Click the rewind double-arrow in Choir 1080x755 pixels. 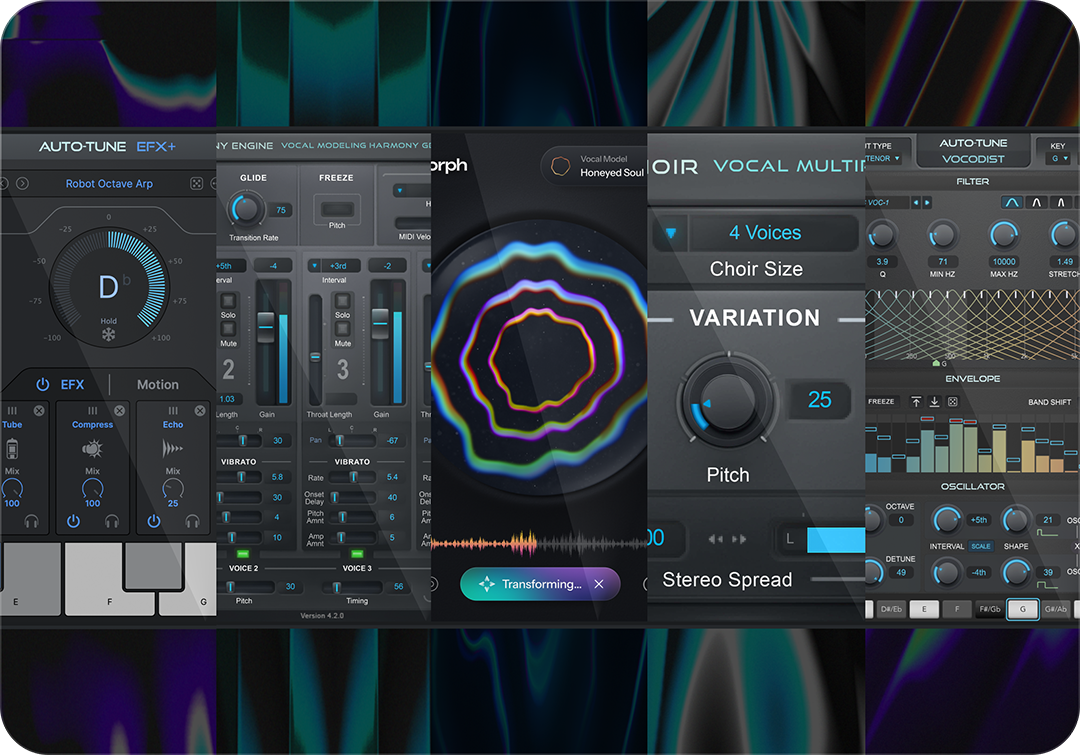(716, 539)
